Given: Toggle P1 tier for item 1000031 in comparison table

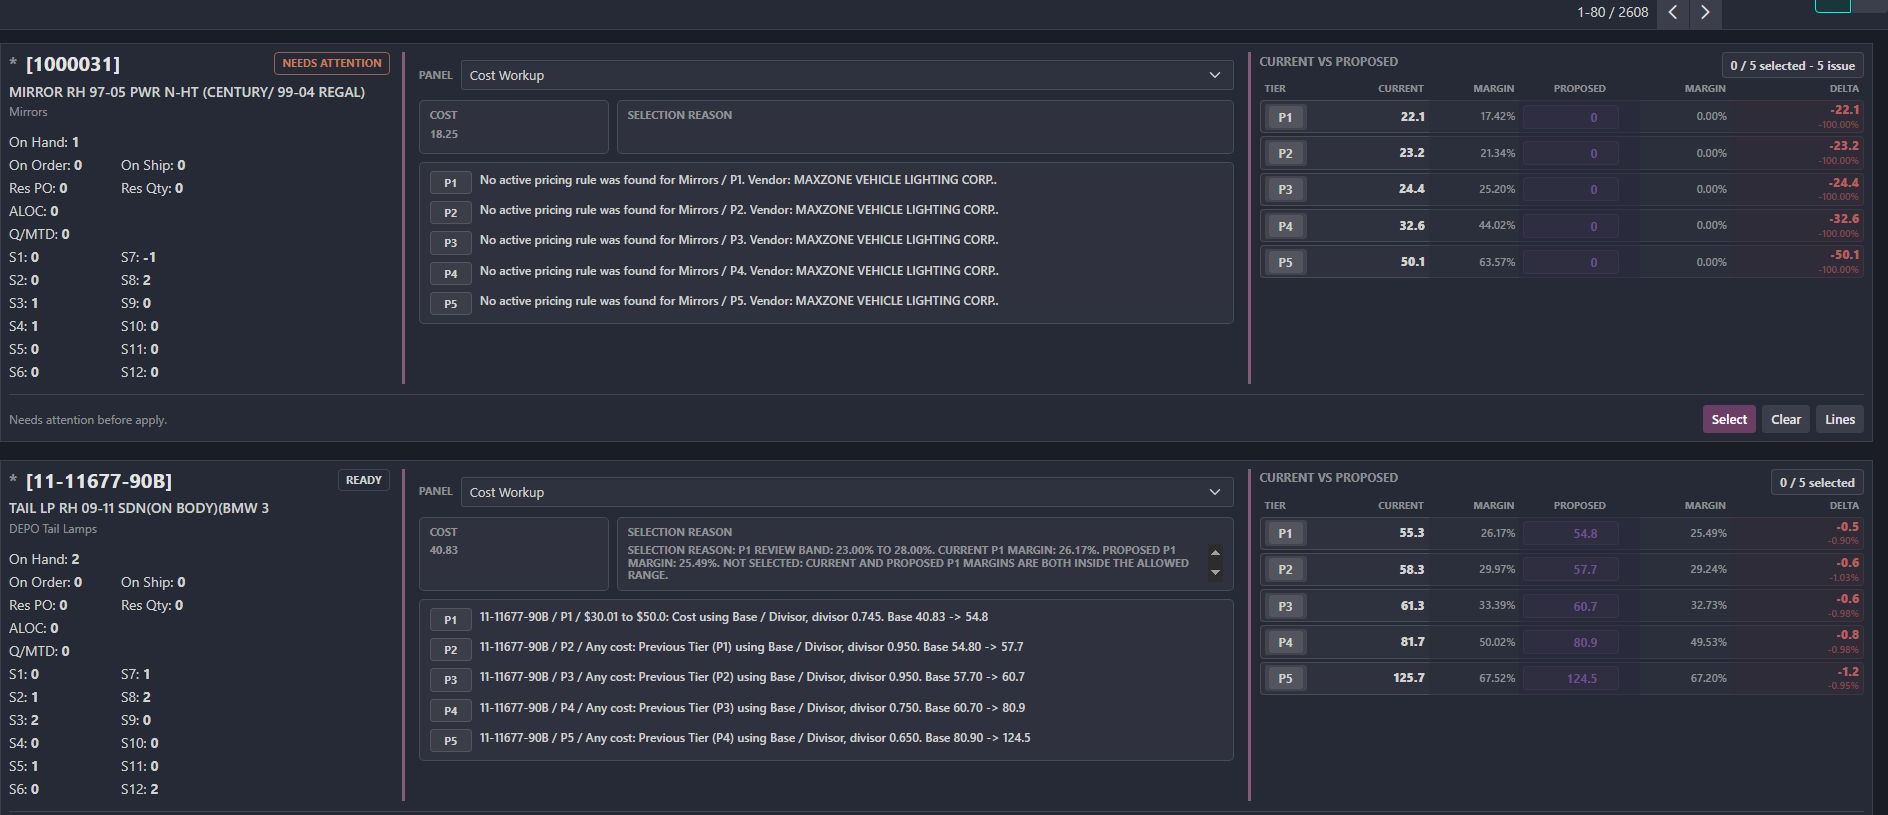Looking at the screenshot, I should pos(1285,117).
